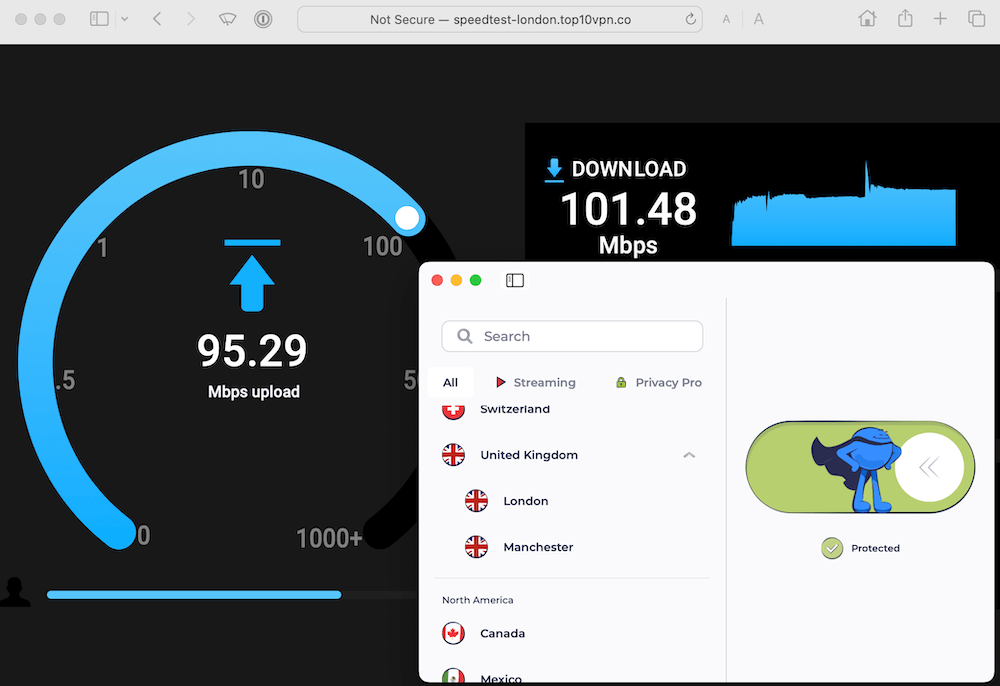Click the Manchester UK flag icon
This screenshot has height=686, width=1000.
[x=476, y=547]
